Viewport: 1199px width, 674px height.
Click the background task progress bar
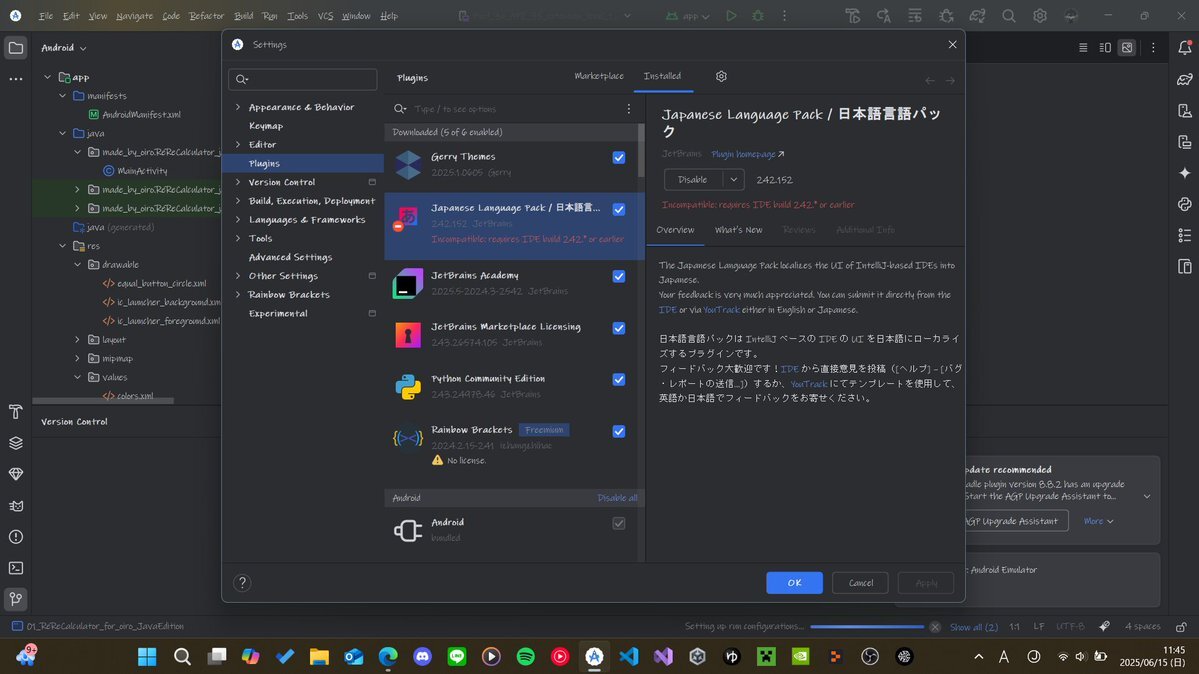coord(867,627)
